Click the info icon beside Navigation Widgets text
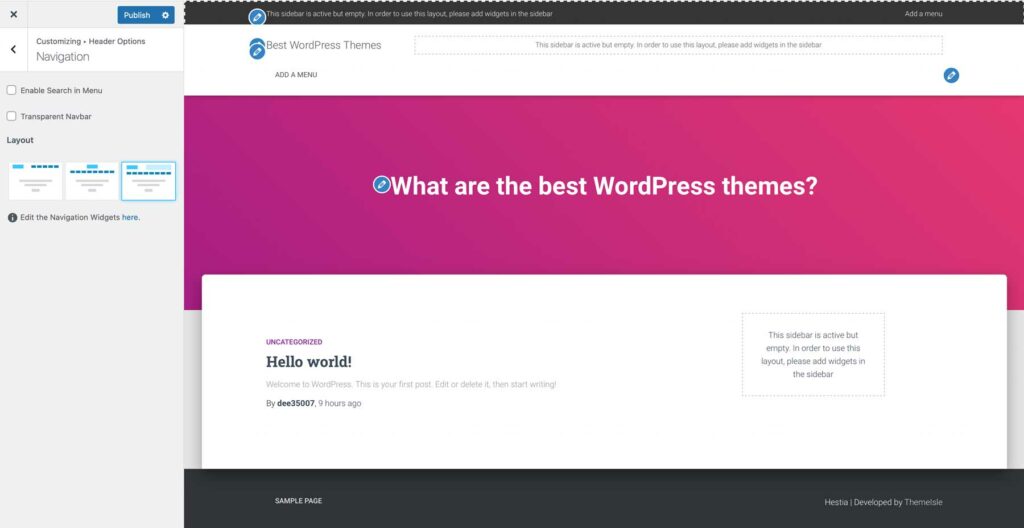Viewport: 1024px width, 528px height. [12, 217]
